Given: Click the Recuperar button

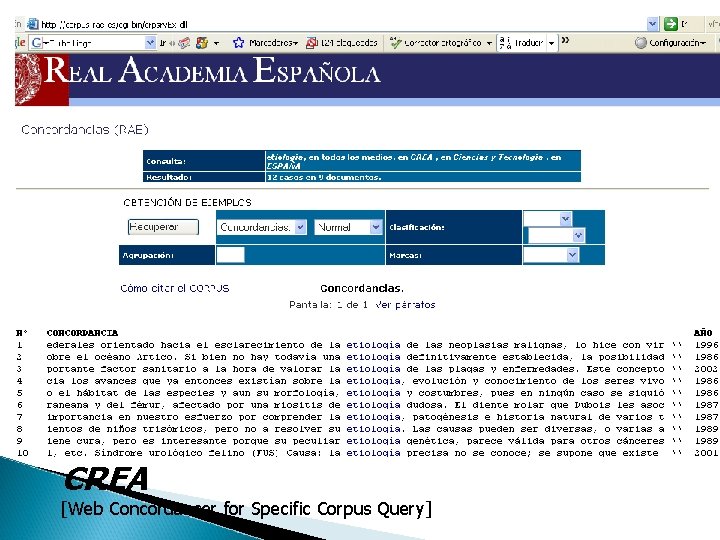Looking at the screenshot, I should click(x=163, y=227).
